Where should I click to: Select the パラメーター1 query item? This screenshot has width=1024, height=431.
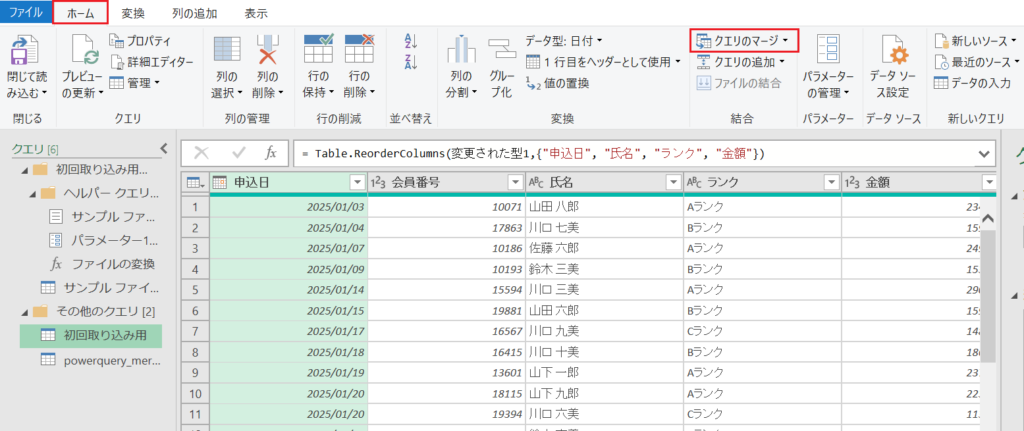(104, 240)
